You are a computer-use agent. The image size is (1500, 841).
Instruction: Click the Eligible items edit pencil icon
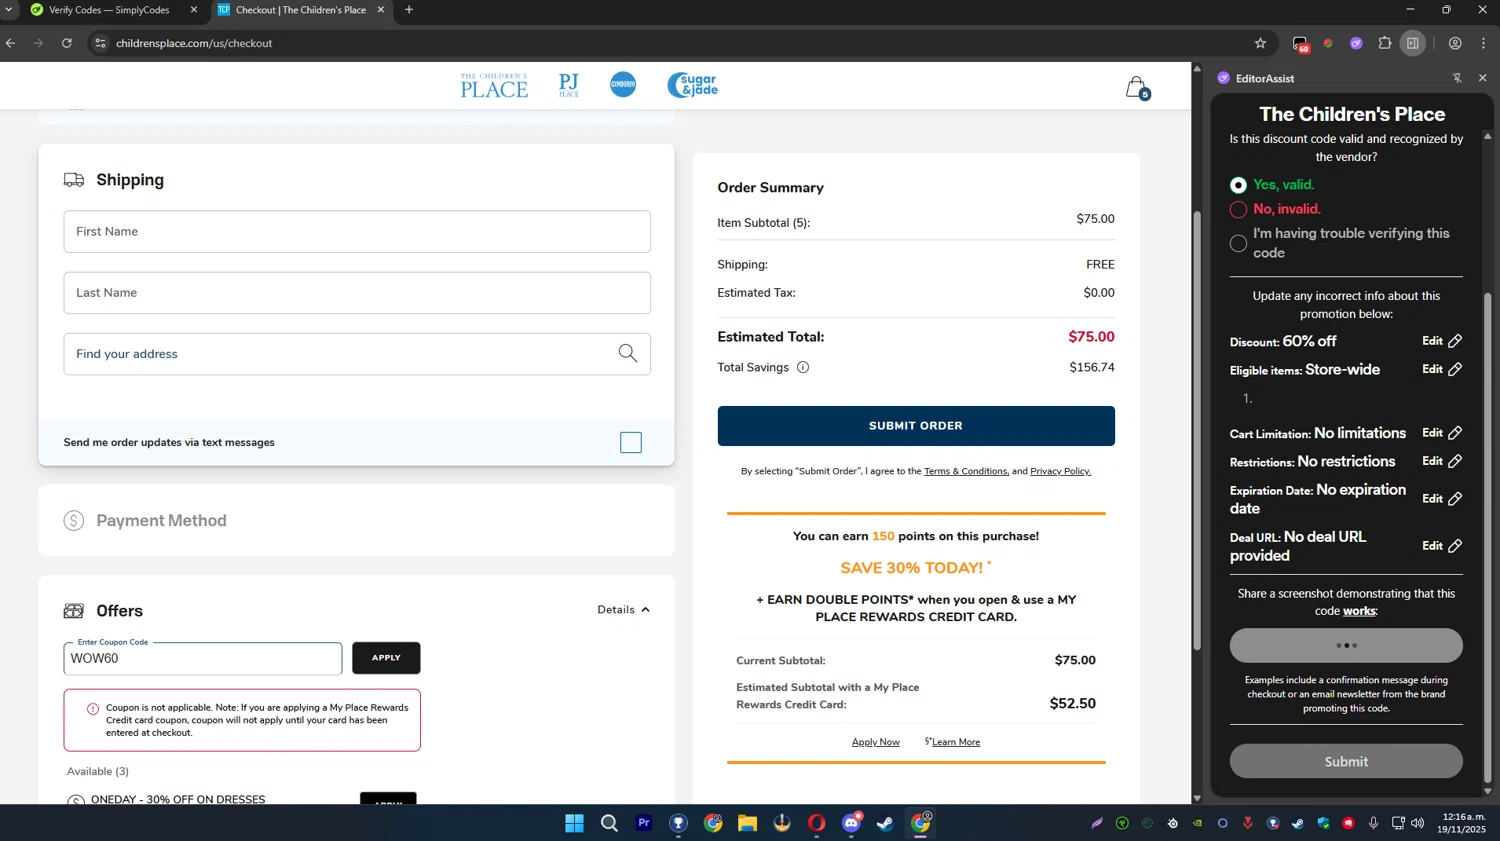point(1455,369)
